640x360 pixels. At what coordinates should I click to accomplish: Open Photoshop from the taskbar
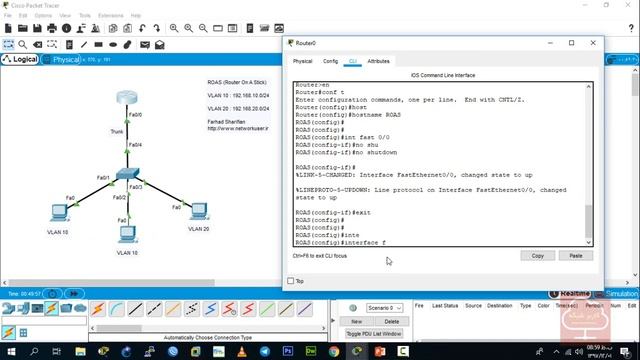pyautogui.click(x=288, y=351)
